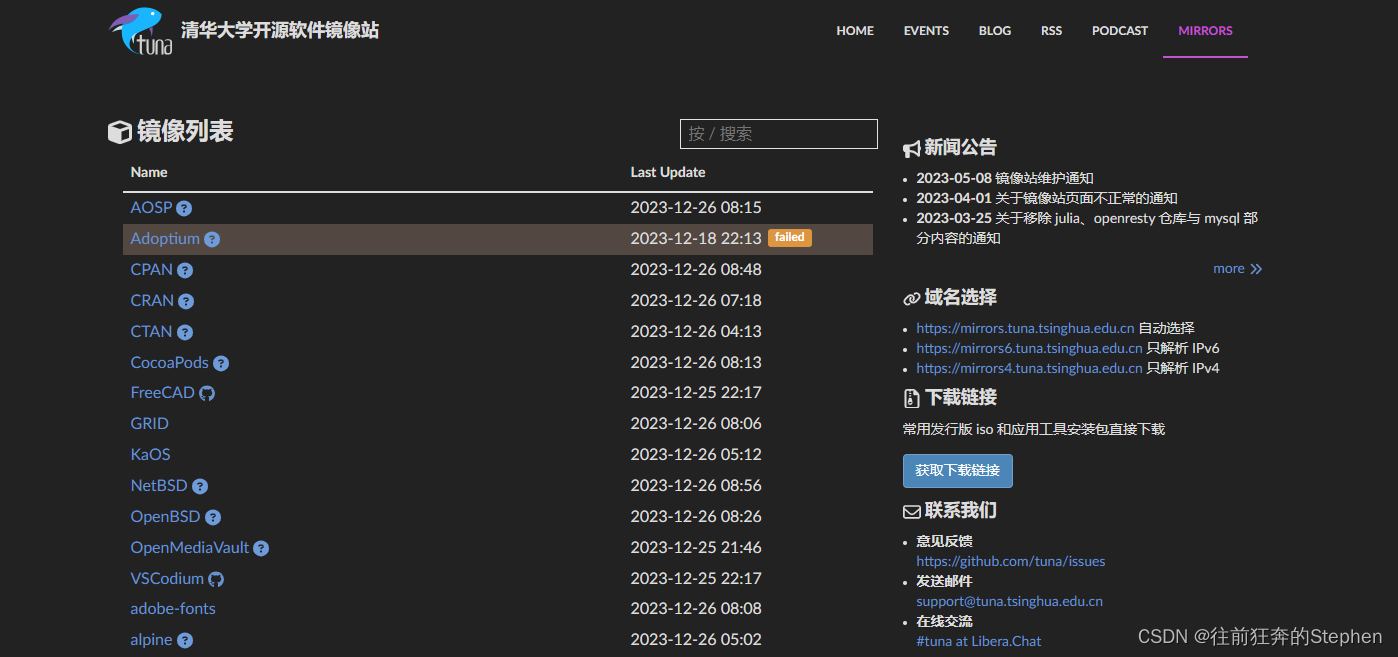Click GitHub icon beside VSCodium
This screenshot has height=657, width=1398.
(216, 580)
